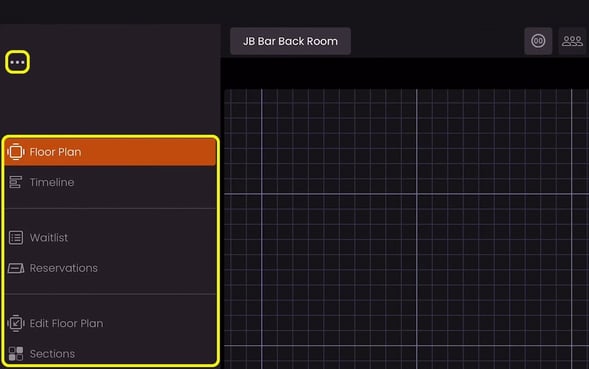This screenshot has height=369, width=589.
Task: Open the three-dot more options menu
Action: coord(17,62)
